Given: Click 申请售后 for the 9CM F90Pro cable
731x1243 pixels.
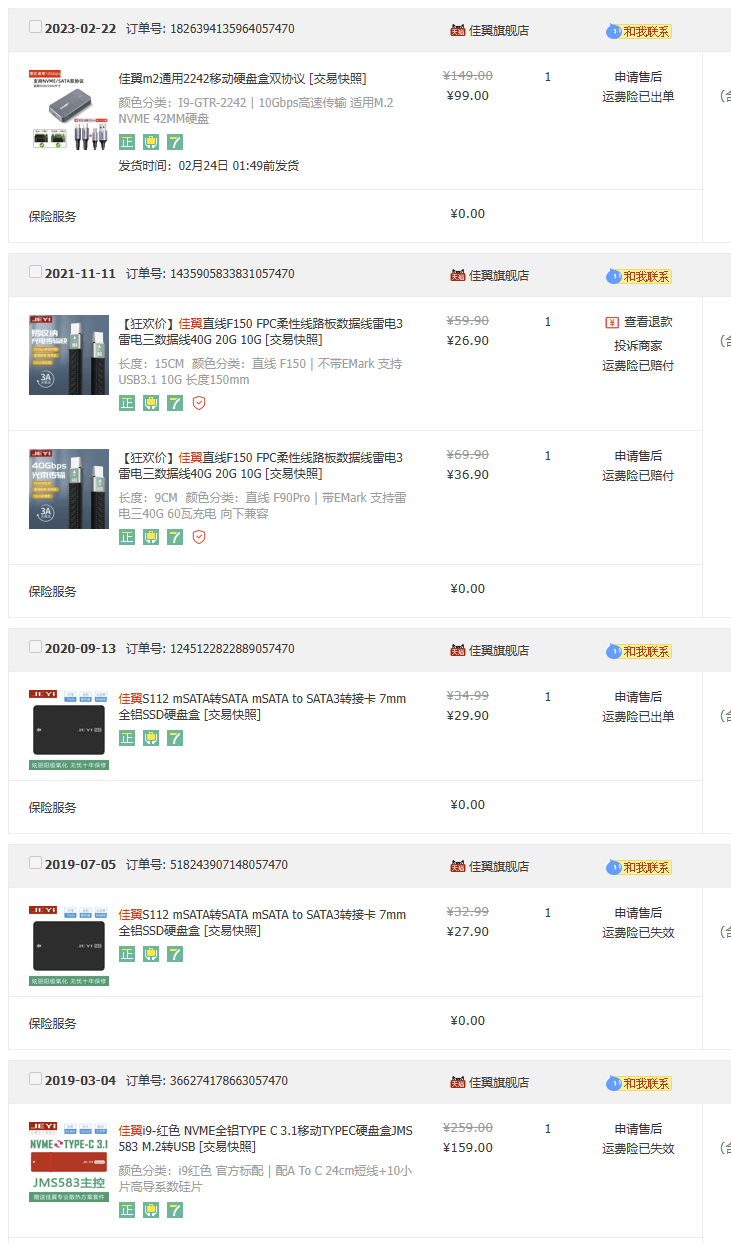Looking at the screenshot, I should point(638,456).
